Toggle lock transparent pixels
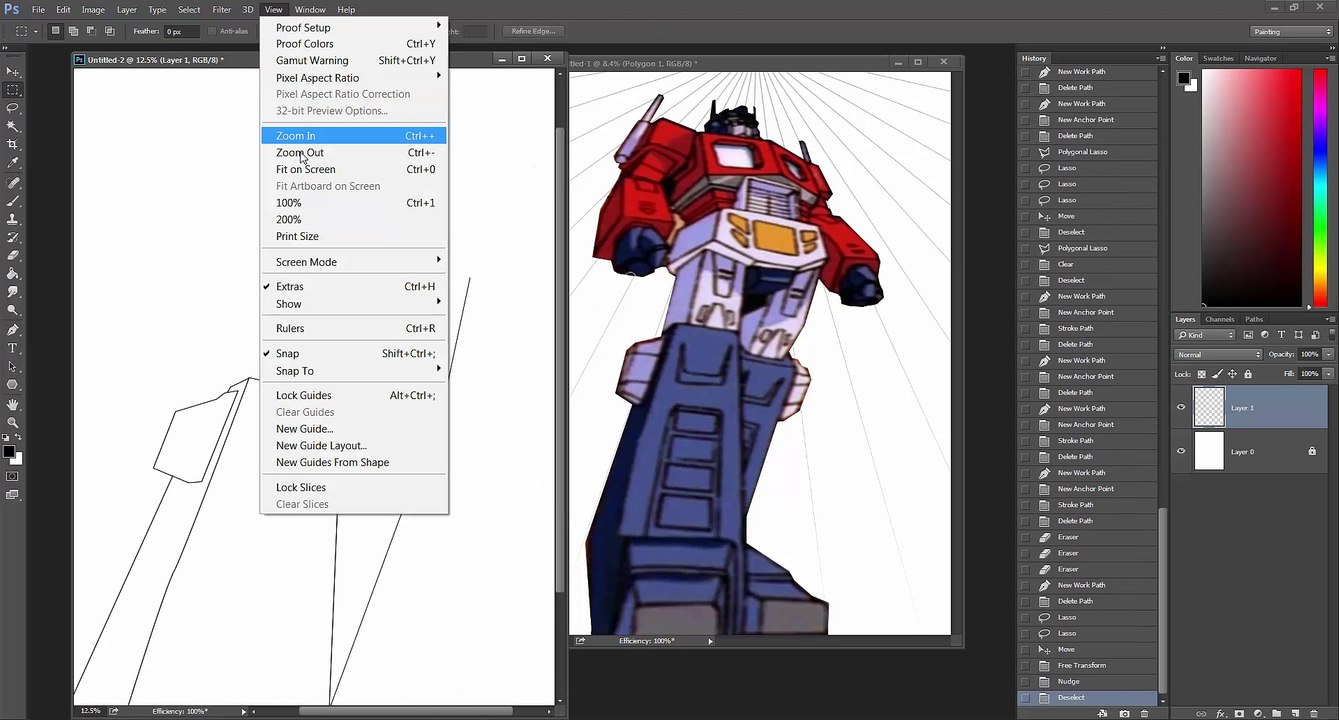This screenshot has height=720, width=1339. tap(1202, 374)
